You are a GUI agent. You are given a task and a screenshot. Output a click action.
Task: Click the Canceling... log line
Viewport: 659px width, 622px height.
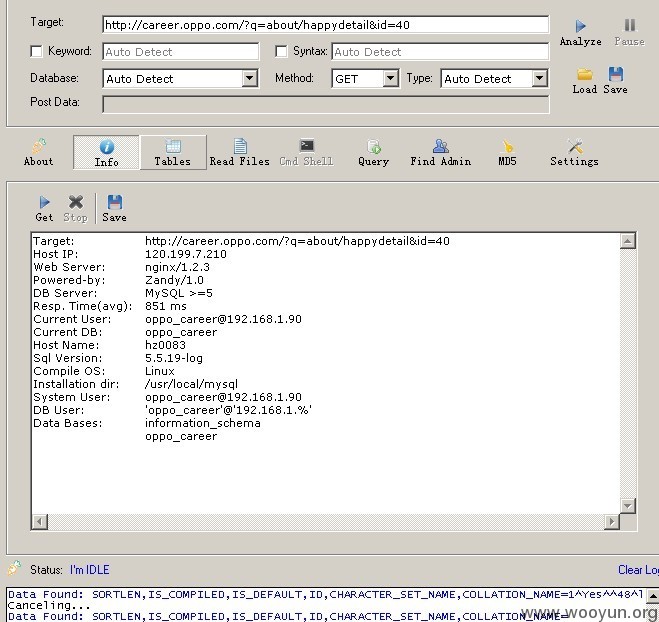[49, 606]
